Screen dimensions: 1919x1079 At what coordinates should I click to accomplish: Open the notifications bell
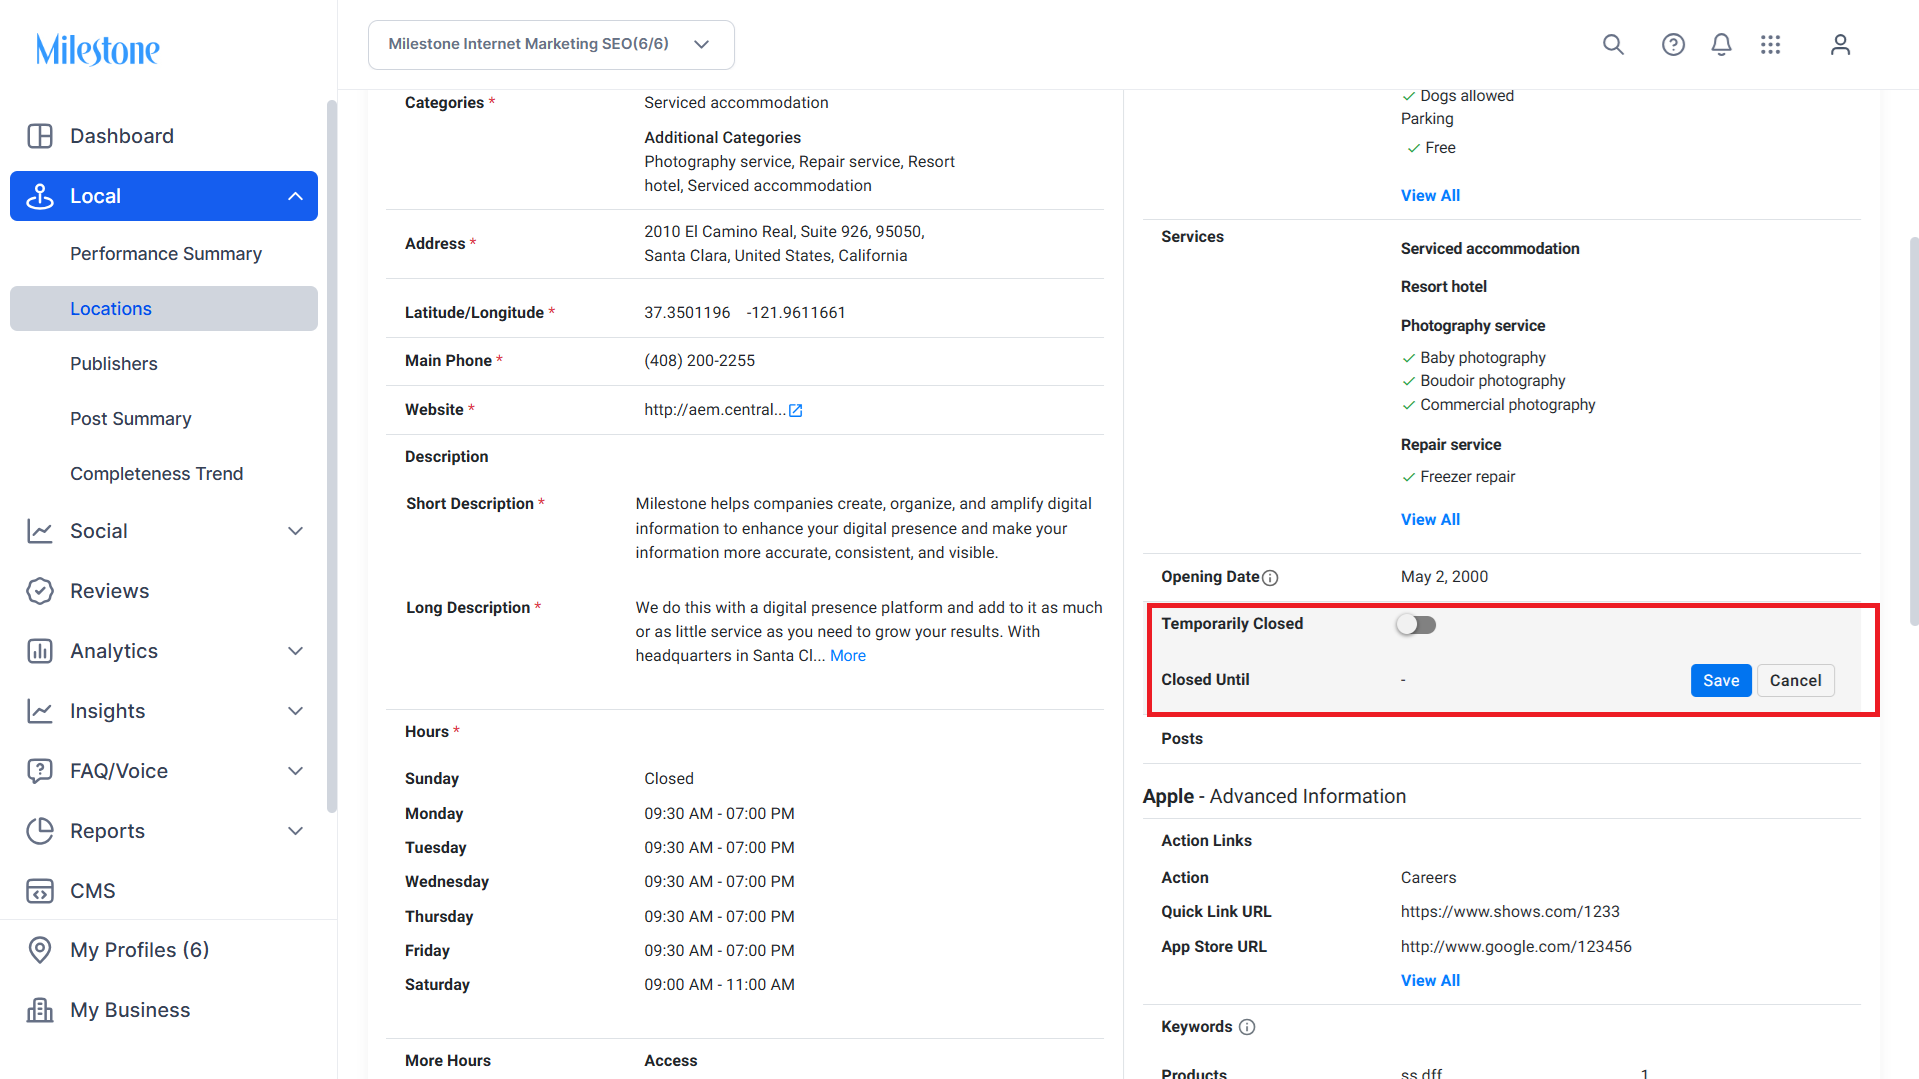(x=1721, y=45)
